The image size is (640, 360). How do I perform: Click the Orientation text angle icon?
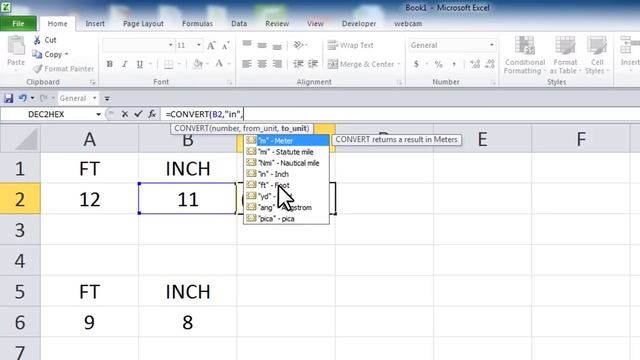click(299, 45)
